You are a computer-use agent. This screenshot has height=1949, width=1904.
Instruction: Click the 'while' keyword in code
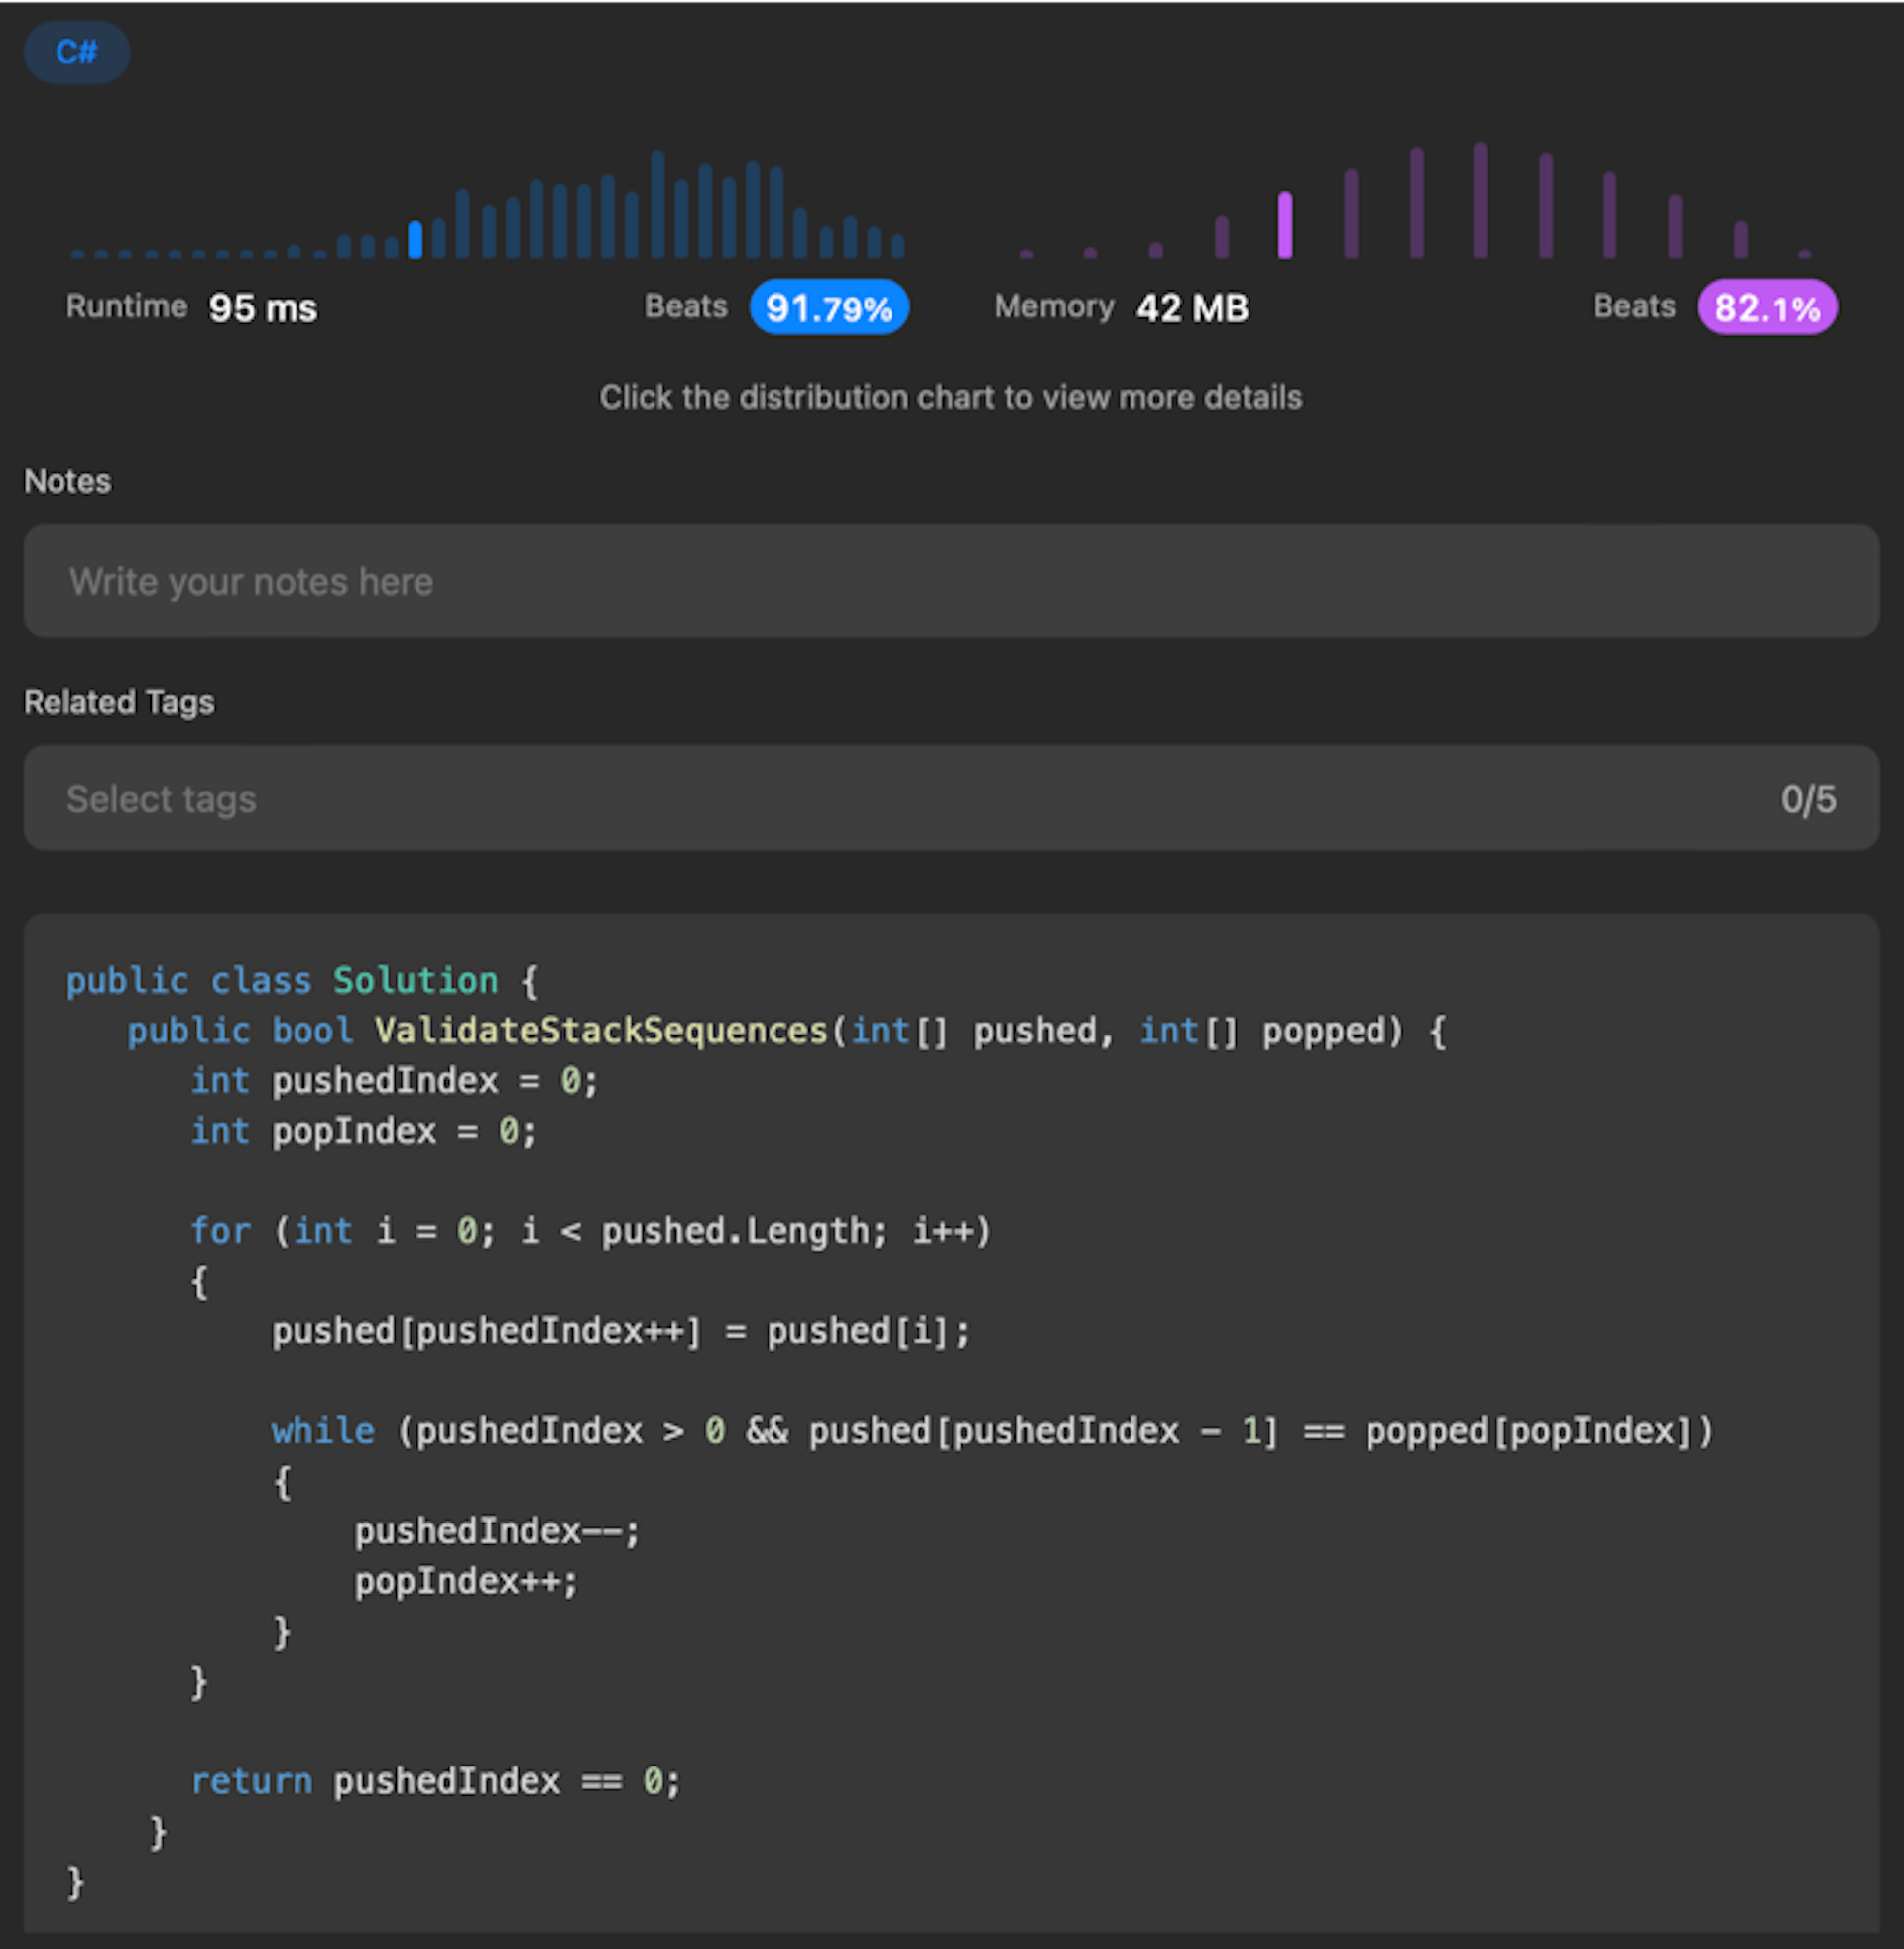(x=322, y=1430)
